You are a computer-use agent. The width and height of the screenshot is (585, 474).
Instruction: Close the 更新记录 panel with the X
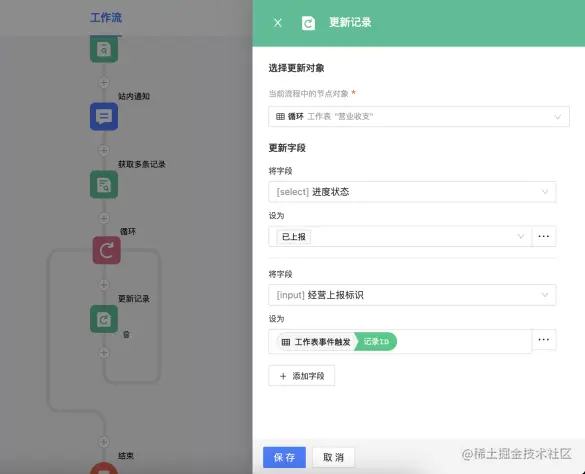coord(278,23)
